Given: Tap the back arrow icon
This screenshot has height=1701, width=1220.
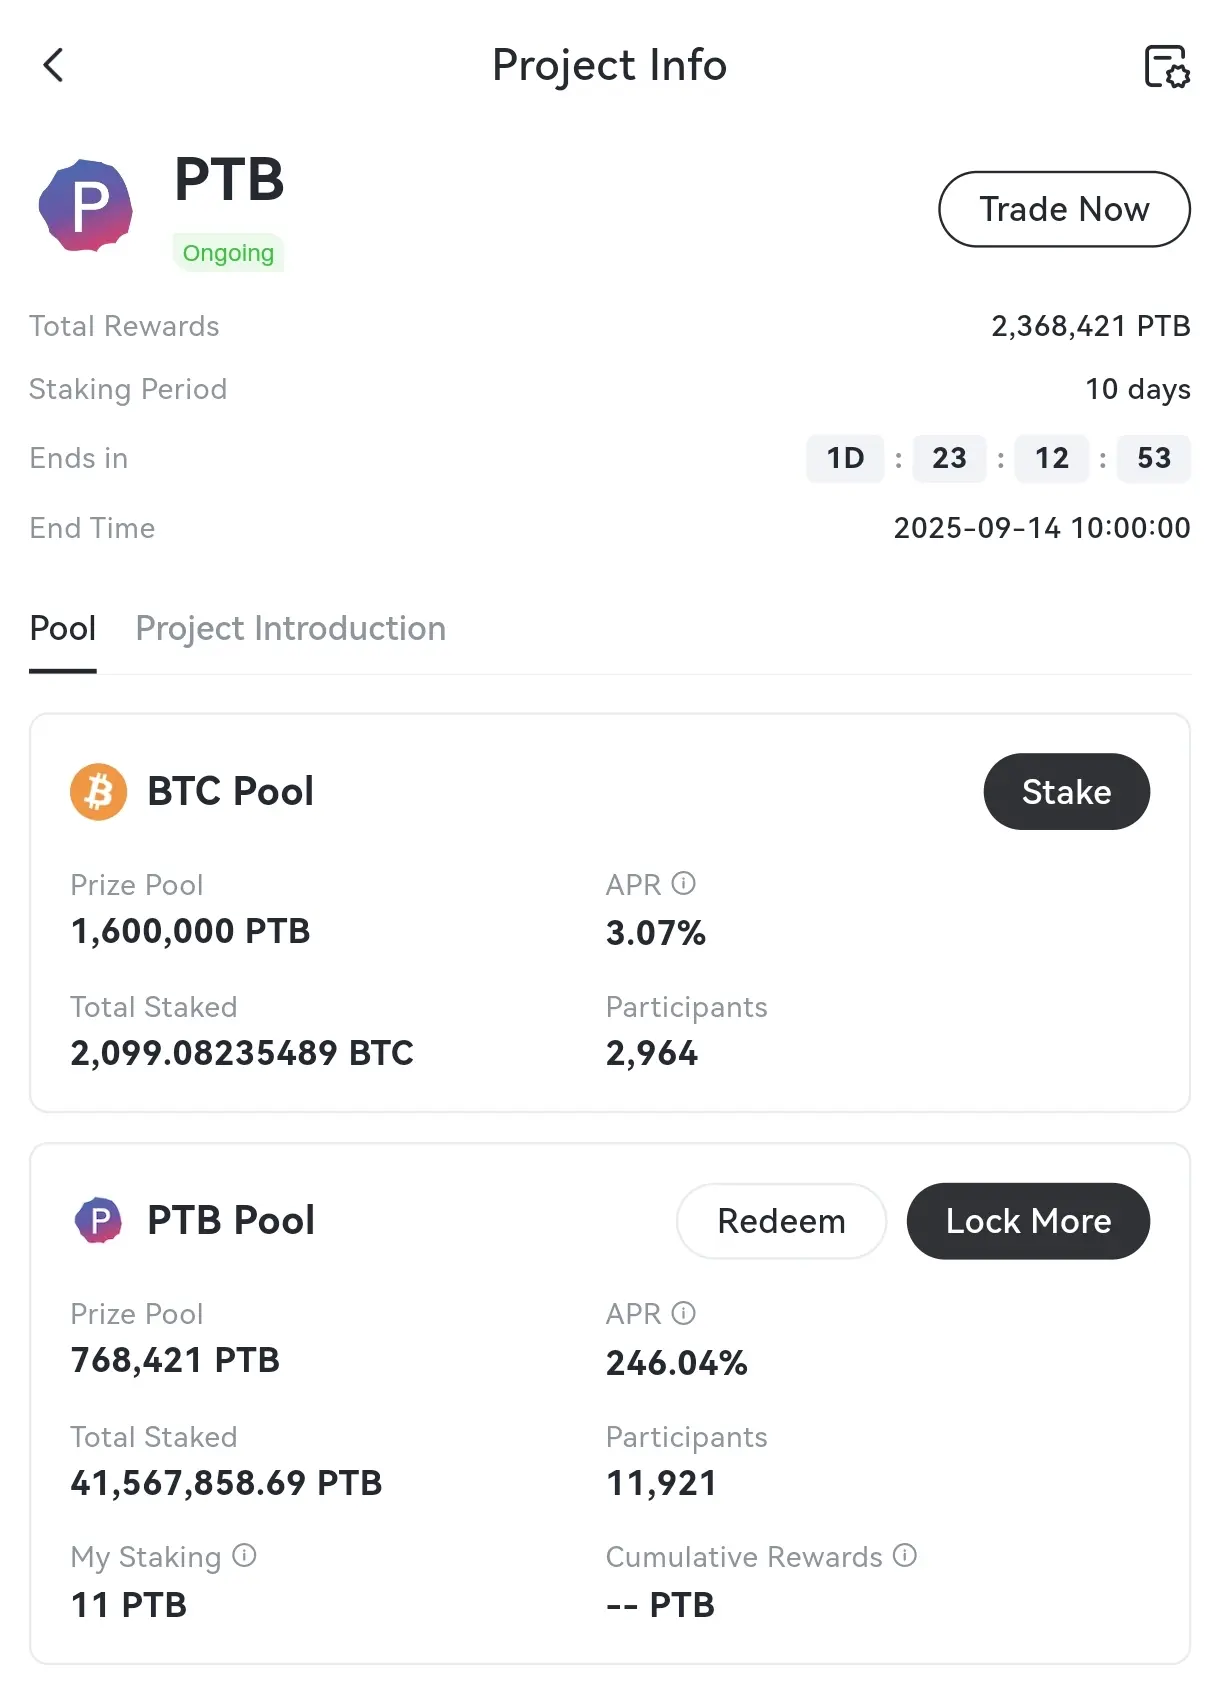Looking at the screenshot, I should click(54, 65).
